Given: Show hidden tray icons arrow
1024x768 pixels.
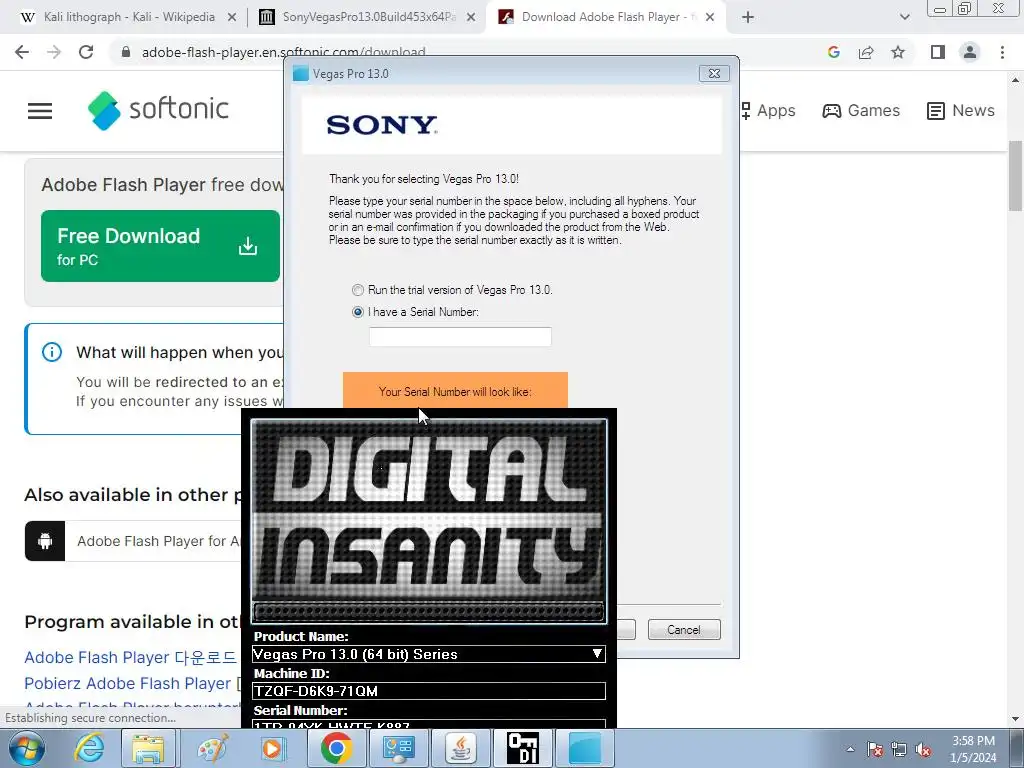Looking at the screenshot, I should [850, 749].
